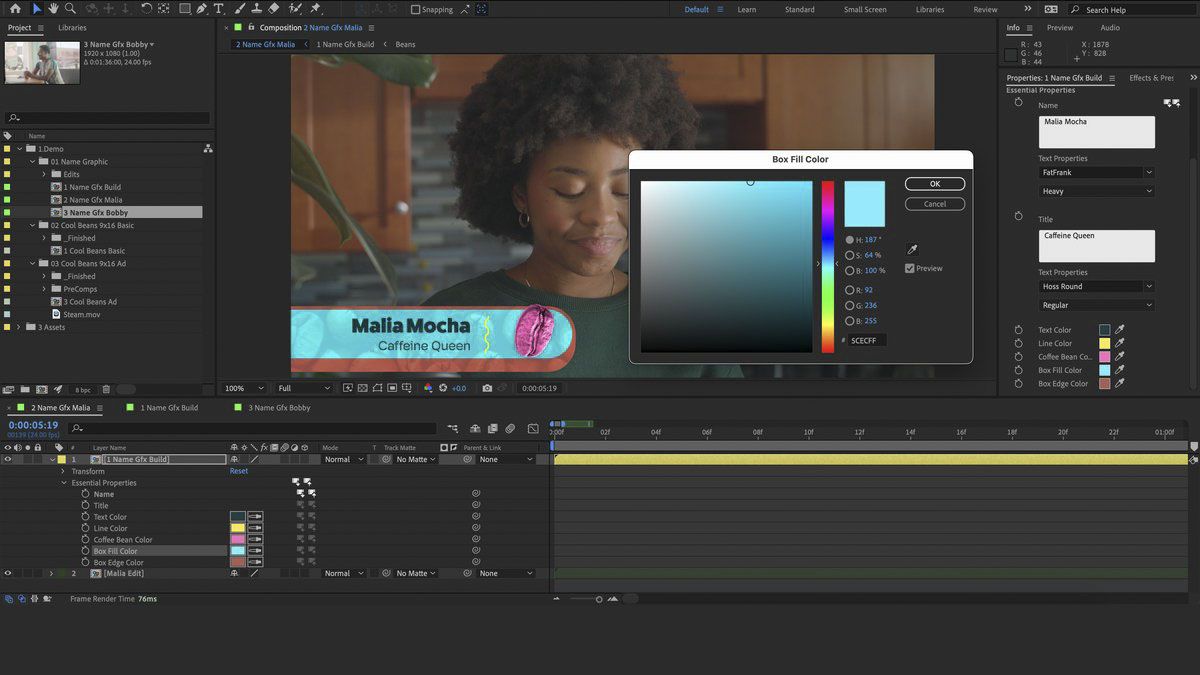Take a snapshot with the camera icon
The height and width of the screenshot is (675, 1200).
point(487,388)
